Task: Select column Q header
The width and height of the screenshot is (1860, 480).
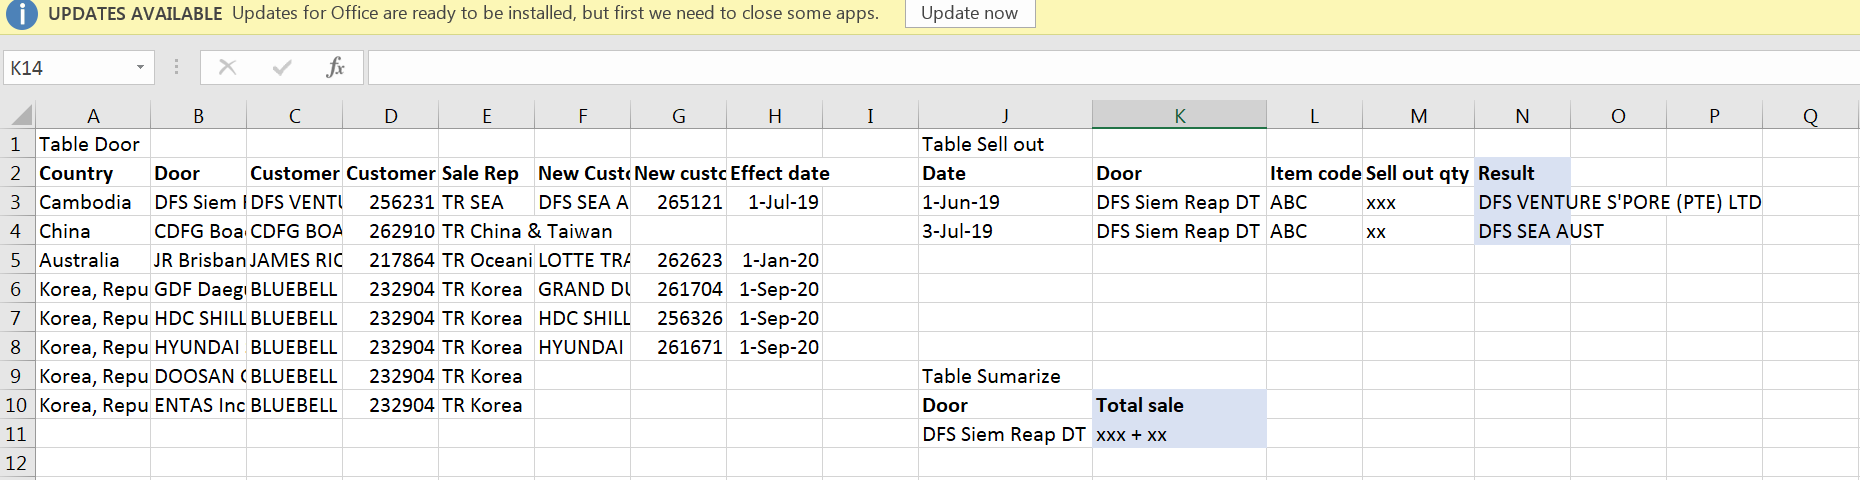Action: coord(1810,116)
